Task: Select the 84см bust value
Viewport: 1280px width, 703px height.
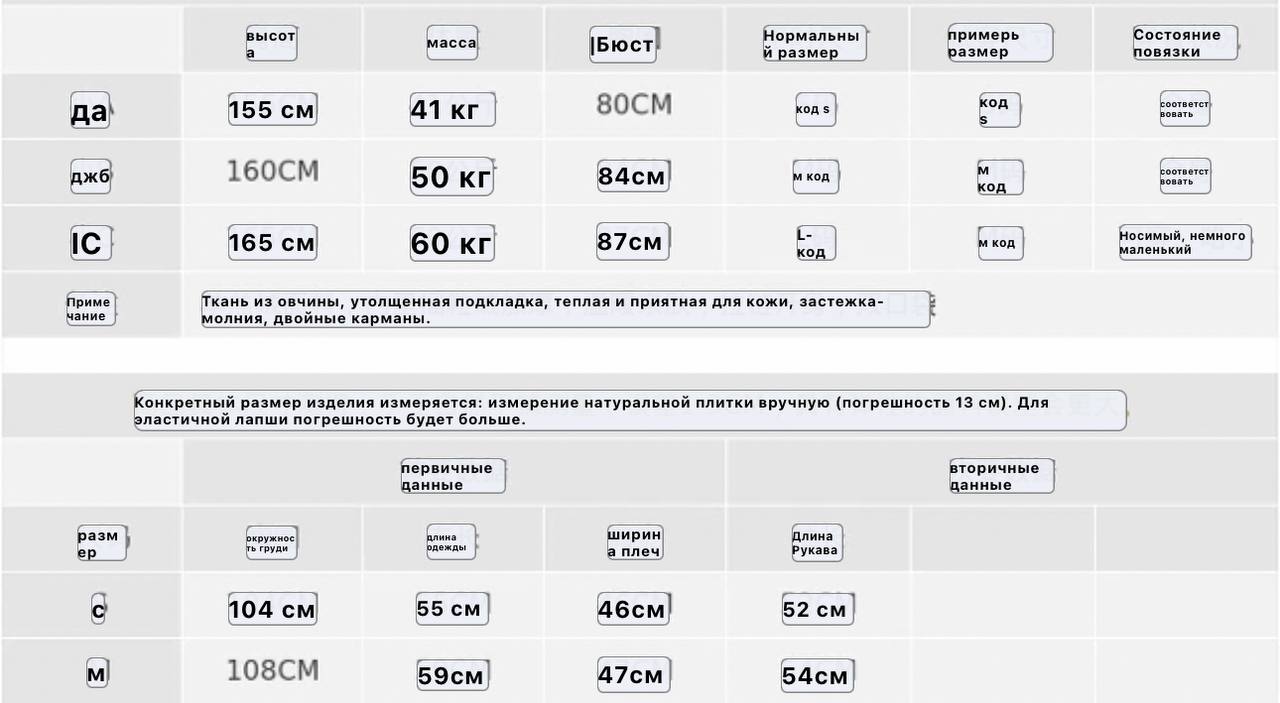Action: tap(633, 176)
